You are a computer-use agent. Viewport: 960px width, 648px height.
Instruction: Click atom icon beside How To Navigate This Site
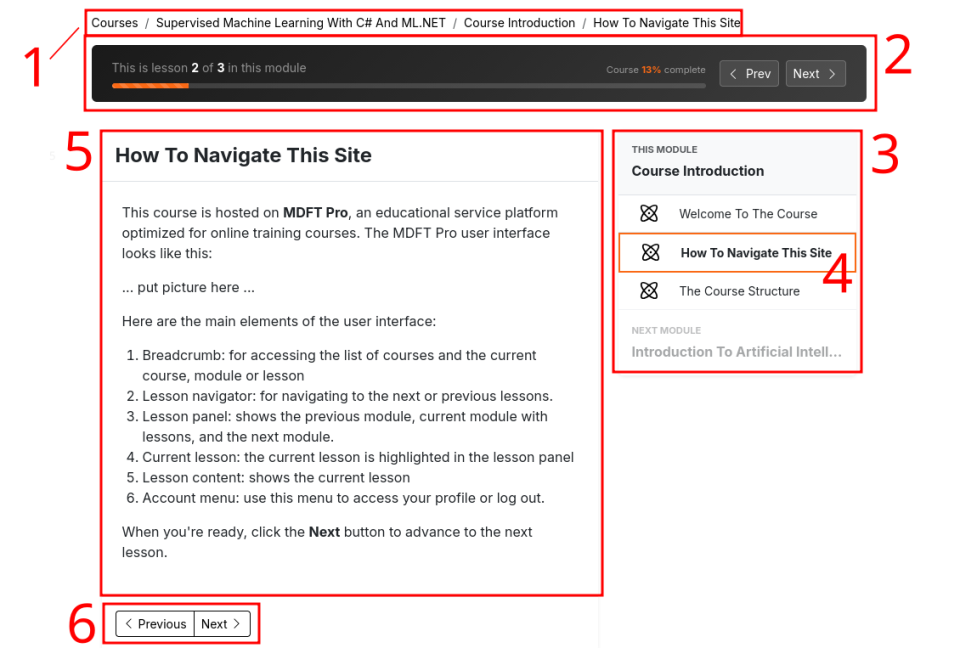click(x=650, y=252)
